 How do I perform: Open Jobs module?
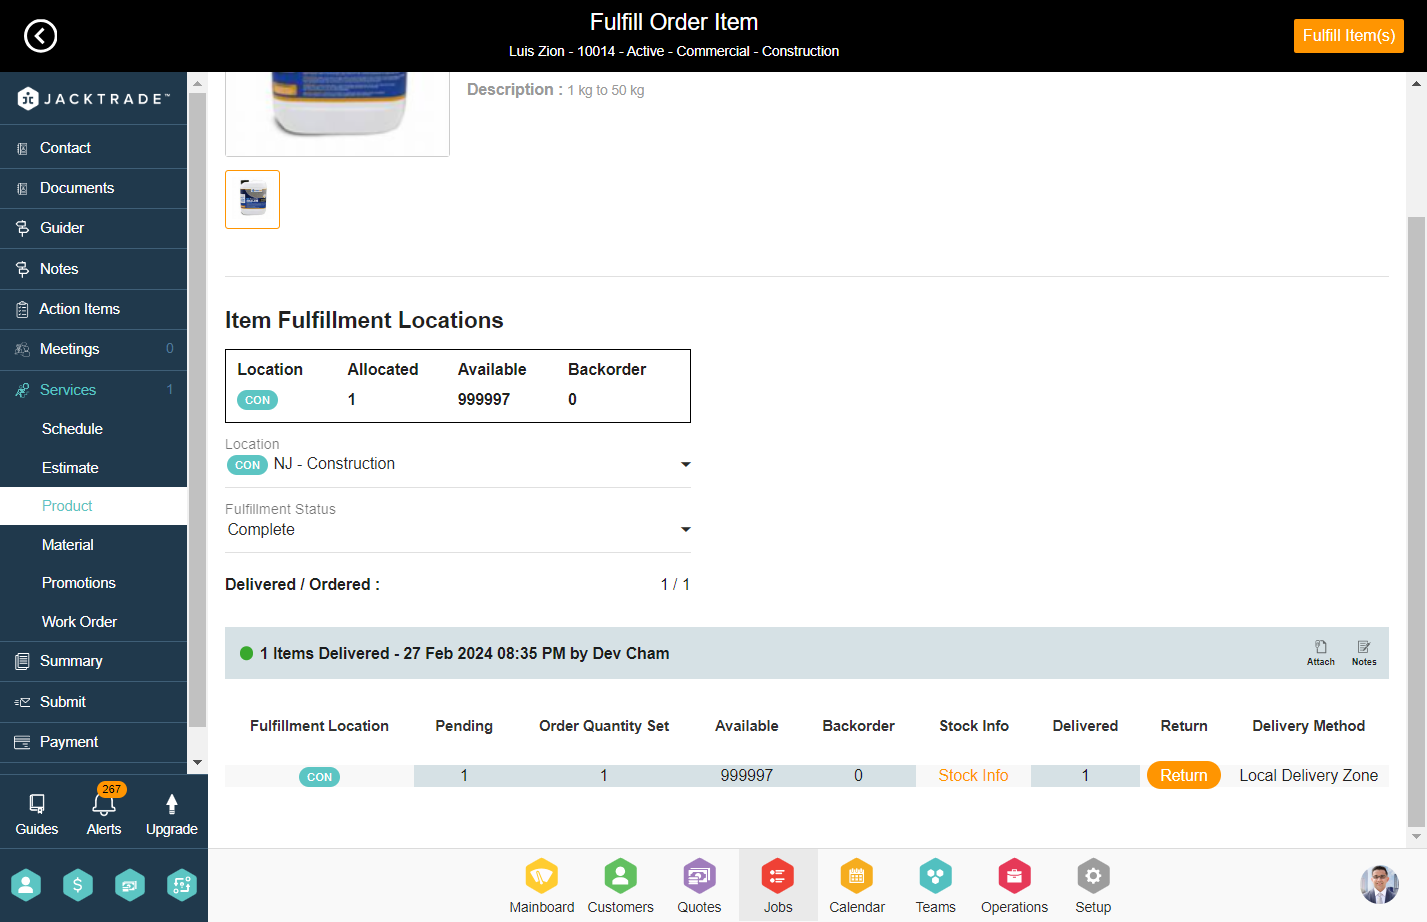(x=778, y=886)
